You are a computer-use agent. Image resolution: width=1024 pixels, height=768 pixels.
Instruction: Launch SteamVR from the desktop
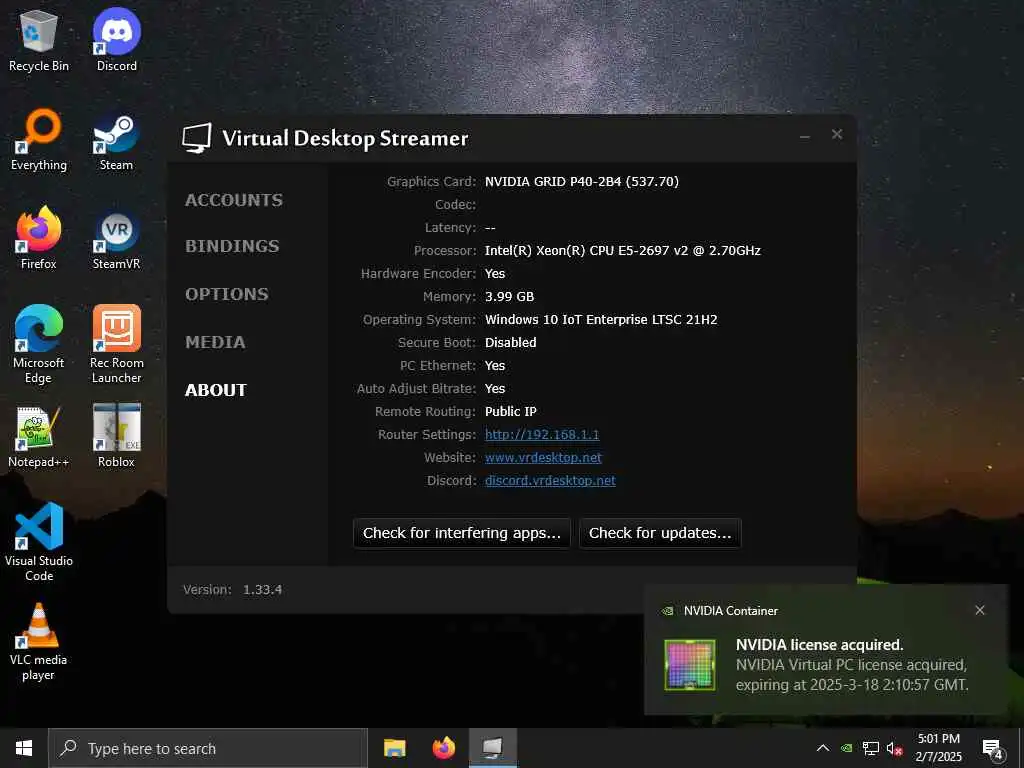[116, 238]
